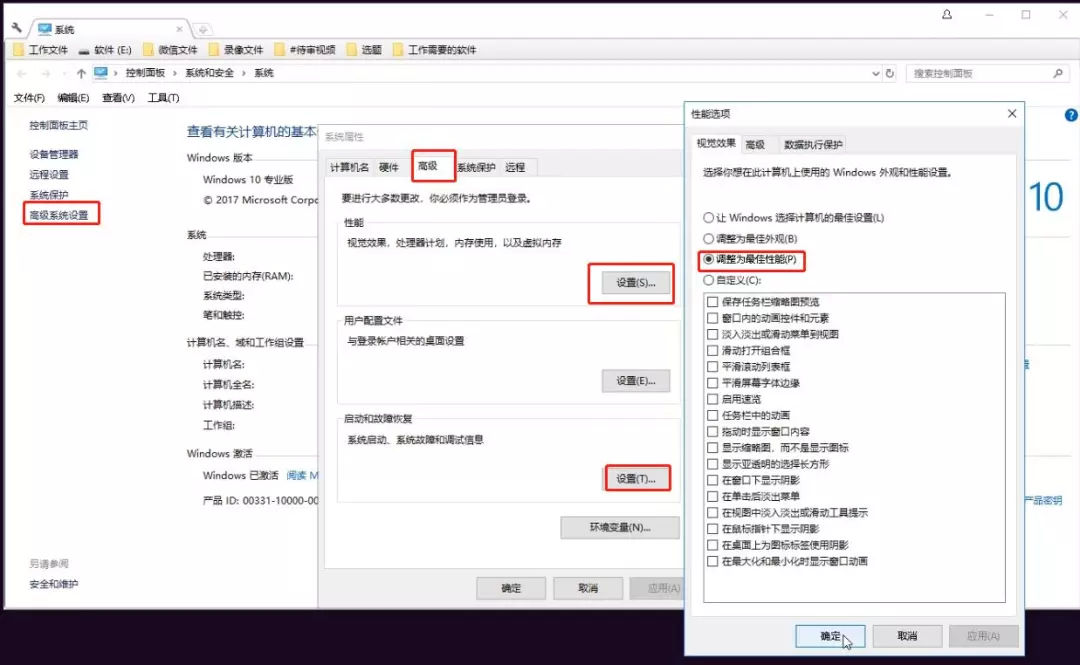Click the back navigation arrow

(21, 72)
